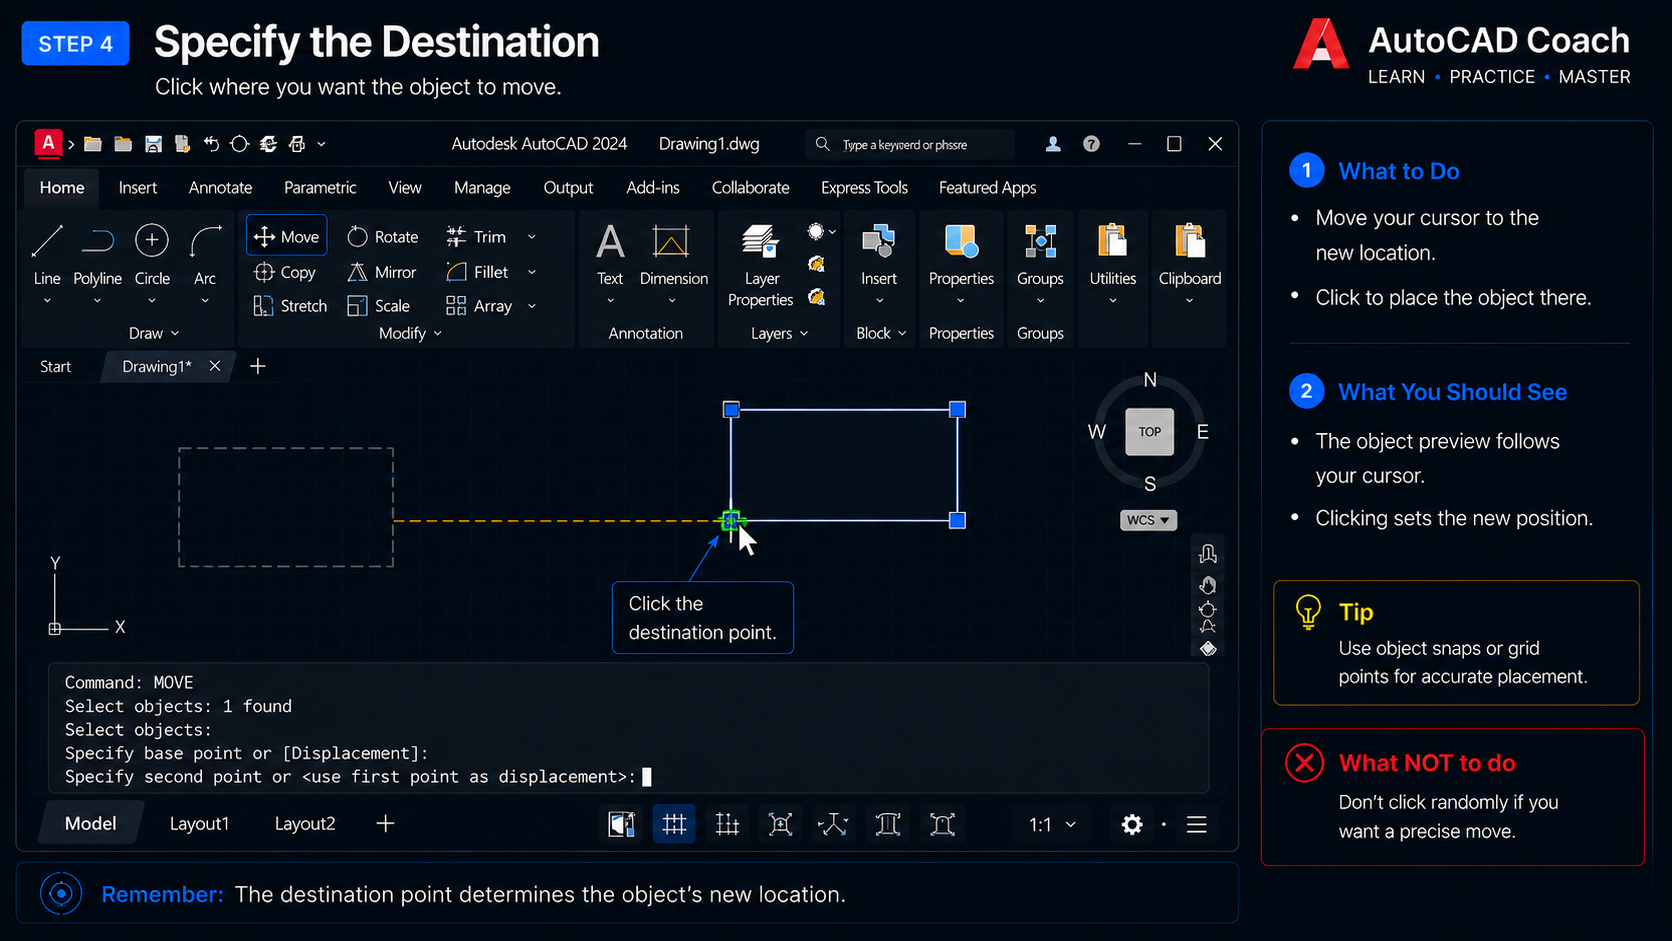Toggle the sixth drafting status icon
The image size is (1672, 941).
888,824
